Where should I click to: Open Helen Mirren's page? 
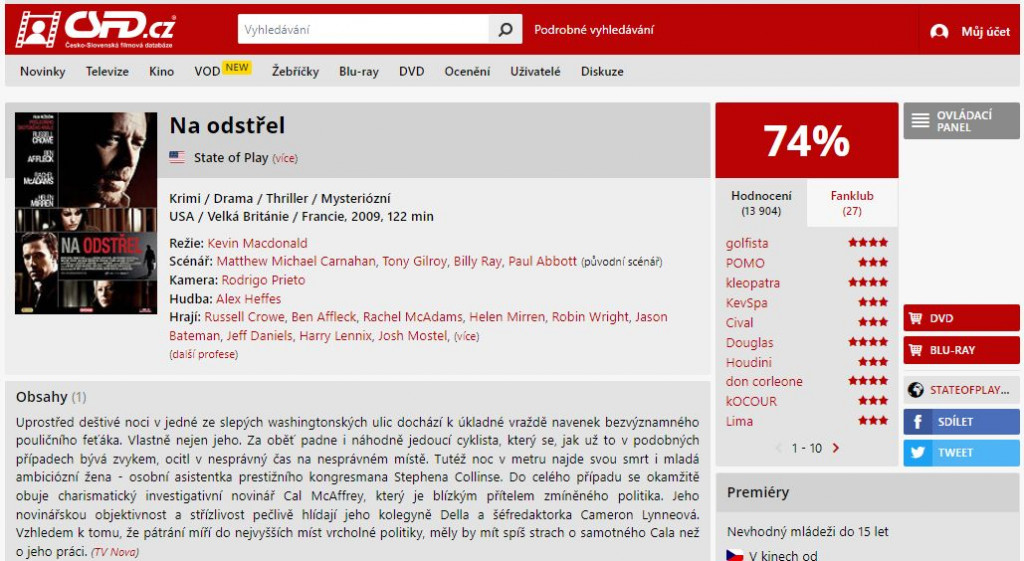pyautogui.click(x=507, y=317)
